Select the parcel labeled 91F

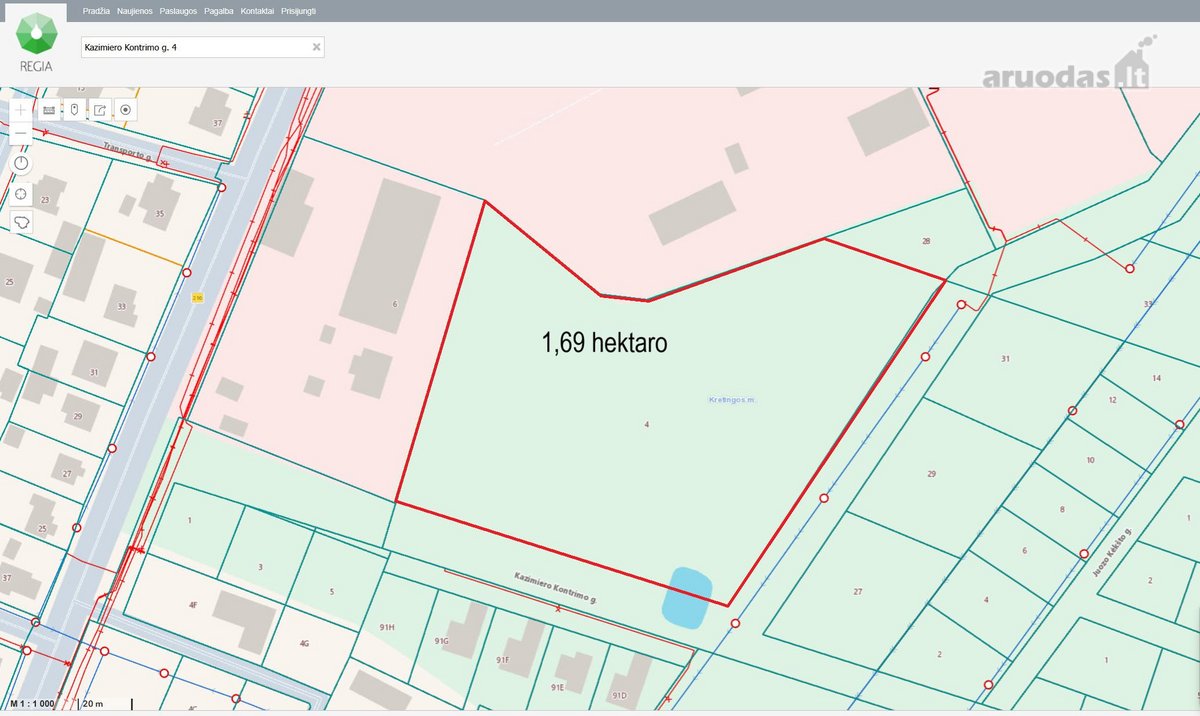point(503,660)
